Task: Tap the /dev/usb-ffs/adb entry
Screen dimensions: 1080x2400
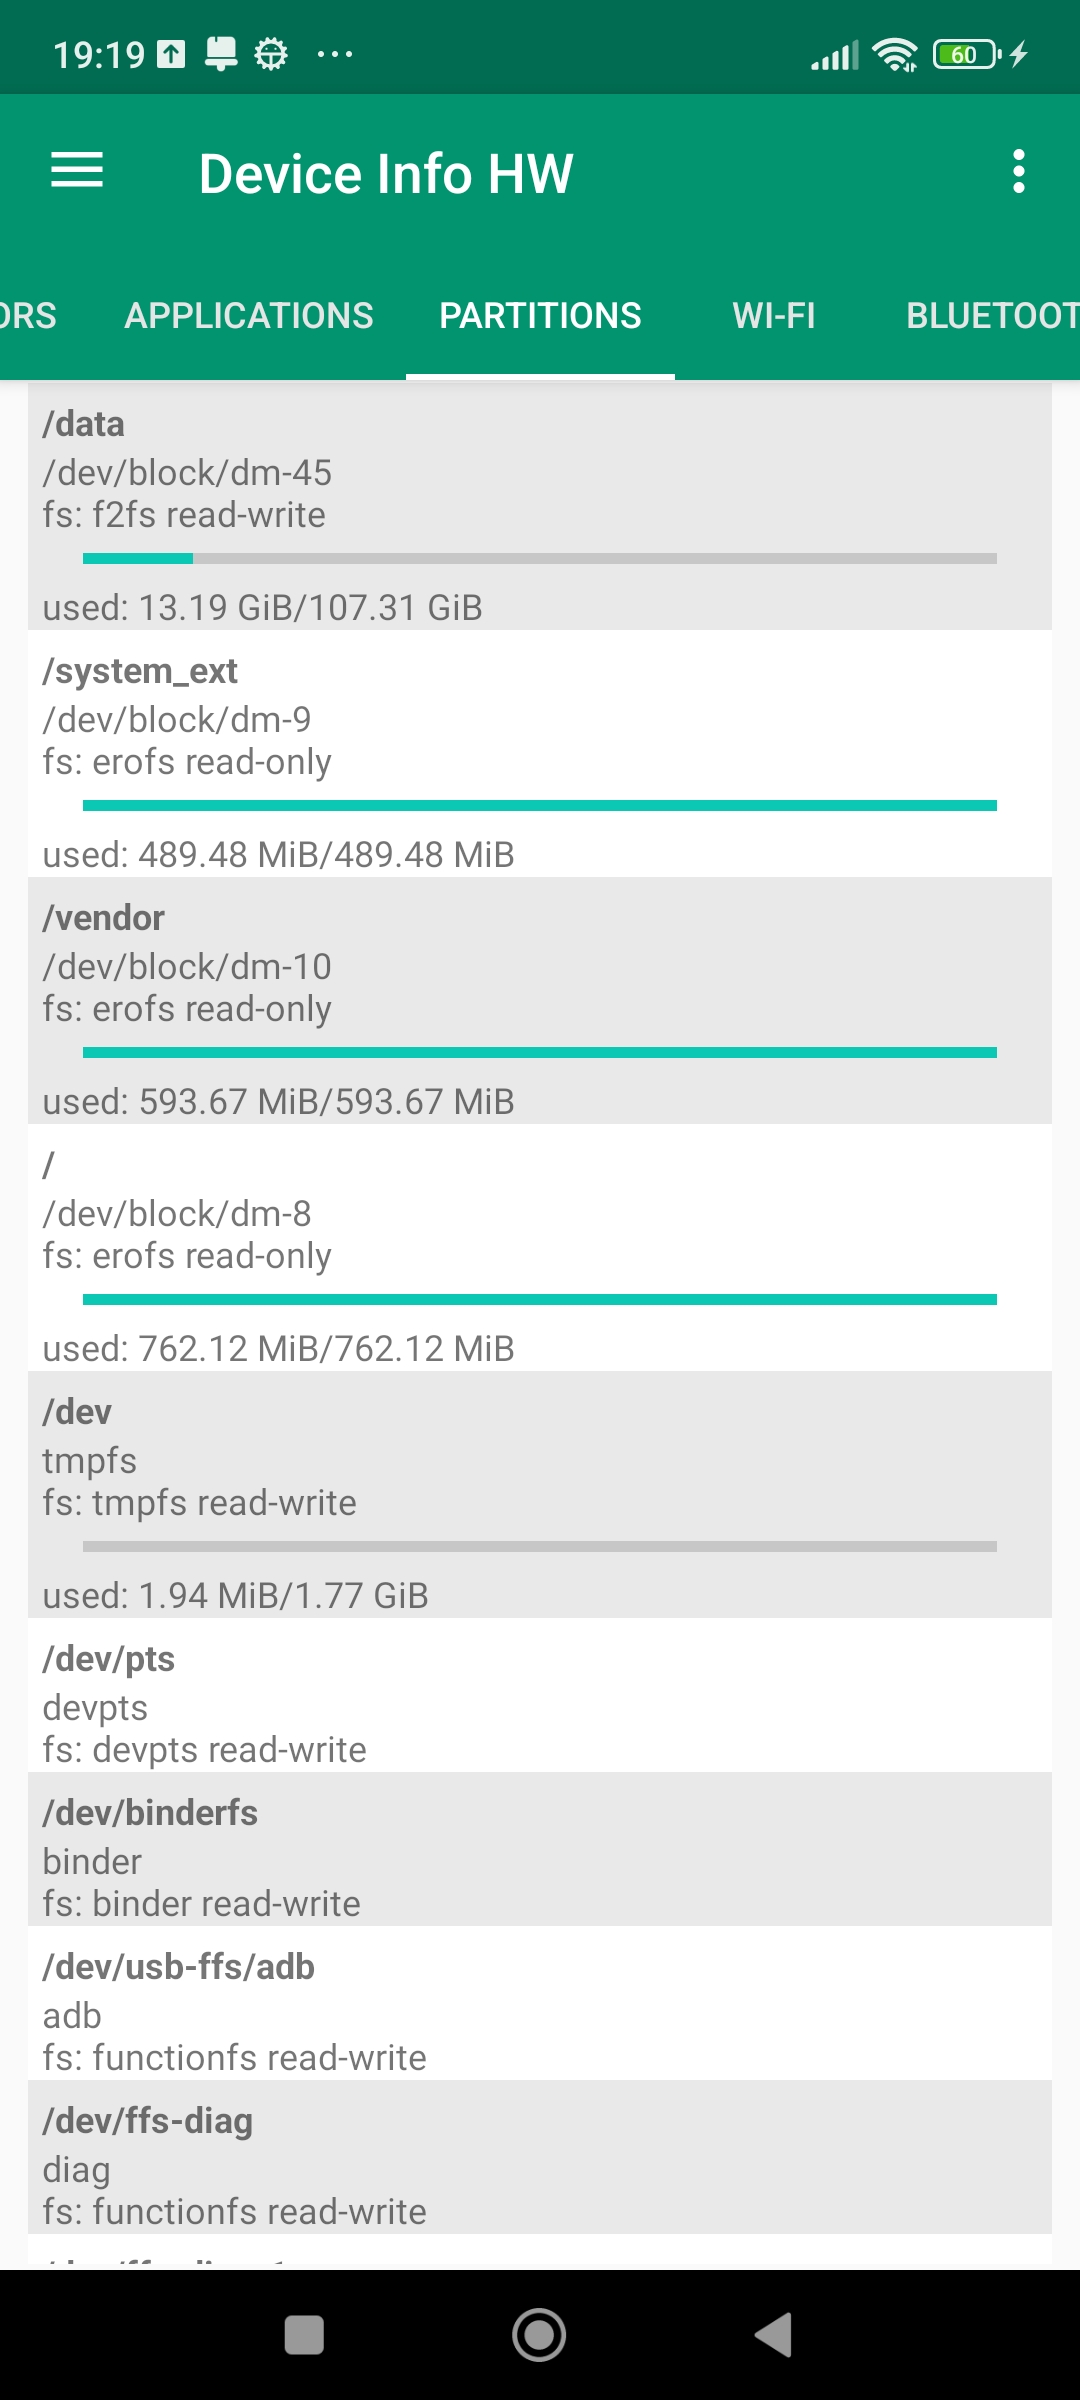Action: (540, 2003)
